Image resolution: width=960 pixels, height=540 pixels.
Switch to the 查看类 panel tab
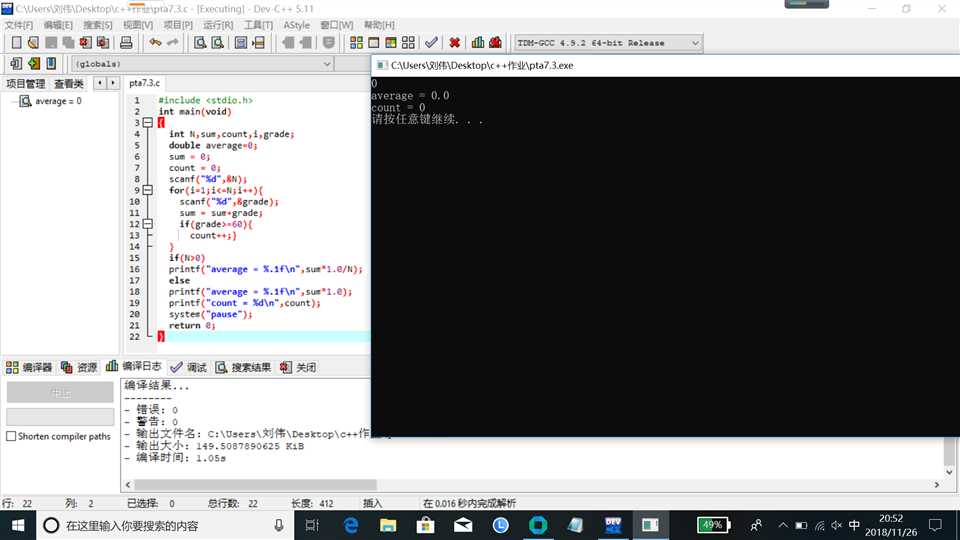click(x=69, y=83)
